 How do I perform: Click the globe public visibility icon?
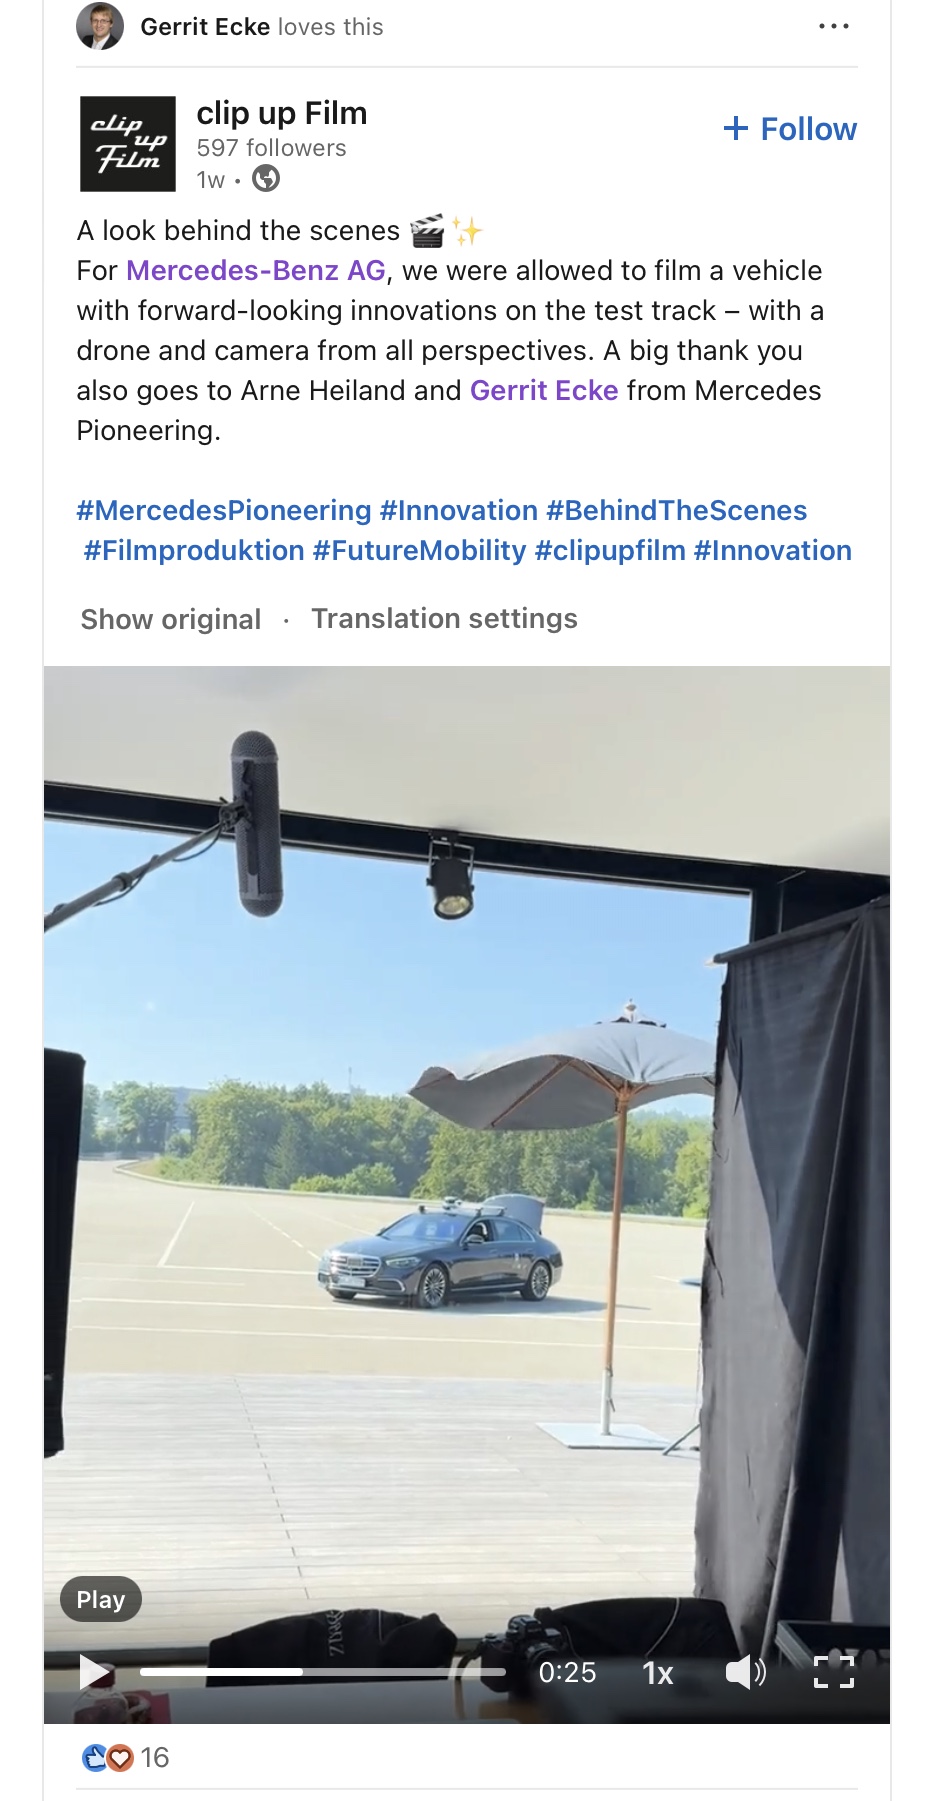(x=266, y=179)
